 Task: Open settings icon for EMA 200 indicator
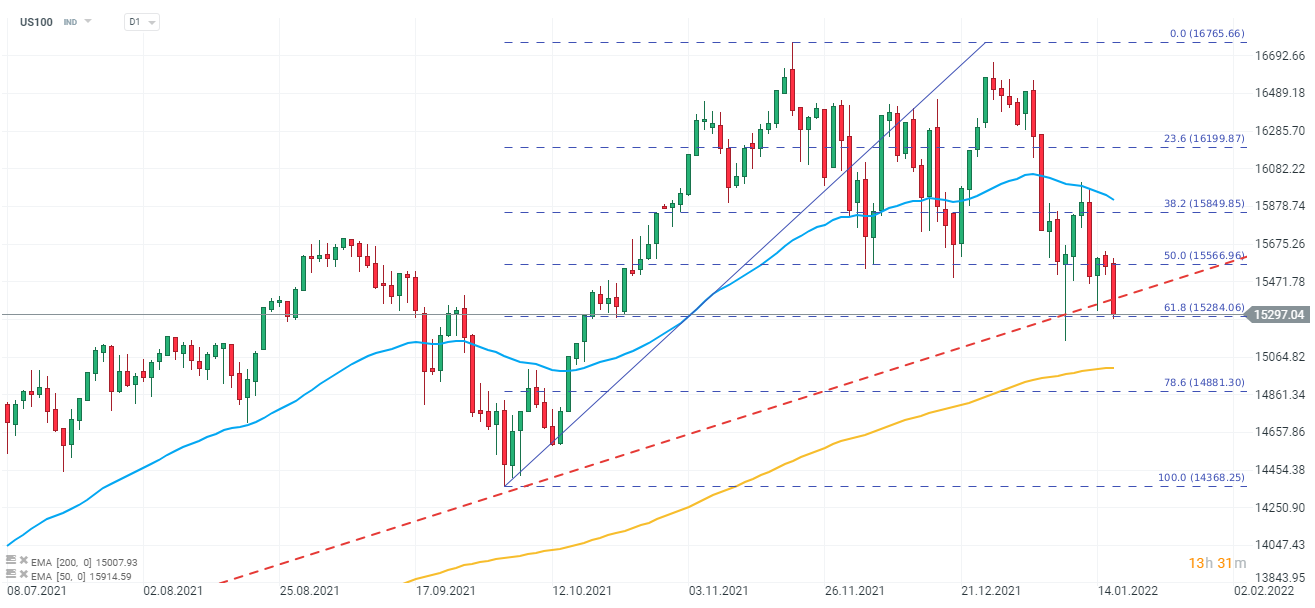pos(11,561)
